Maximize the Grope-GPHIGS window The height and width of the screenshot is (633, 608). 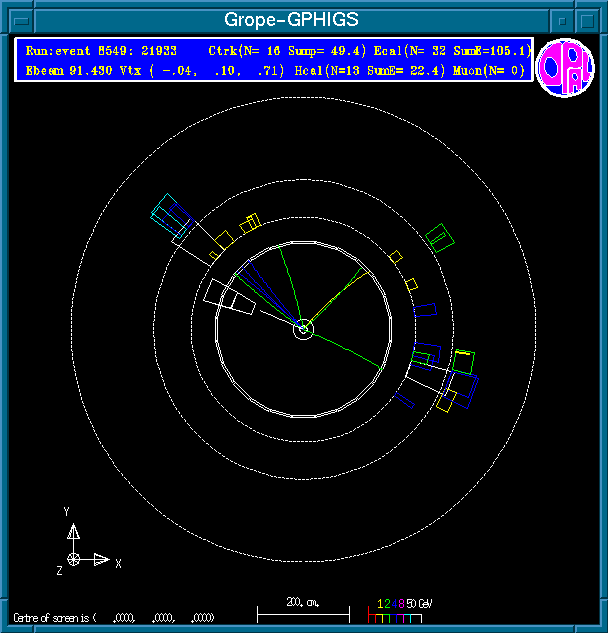[591, 19]
